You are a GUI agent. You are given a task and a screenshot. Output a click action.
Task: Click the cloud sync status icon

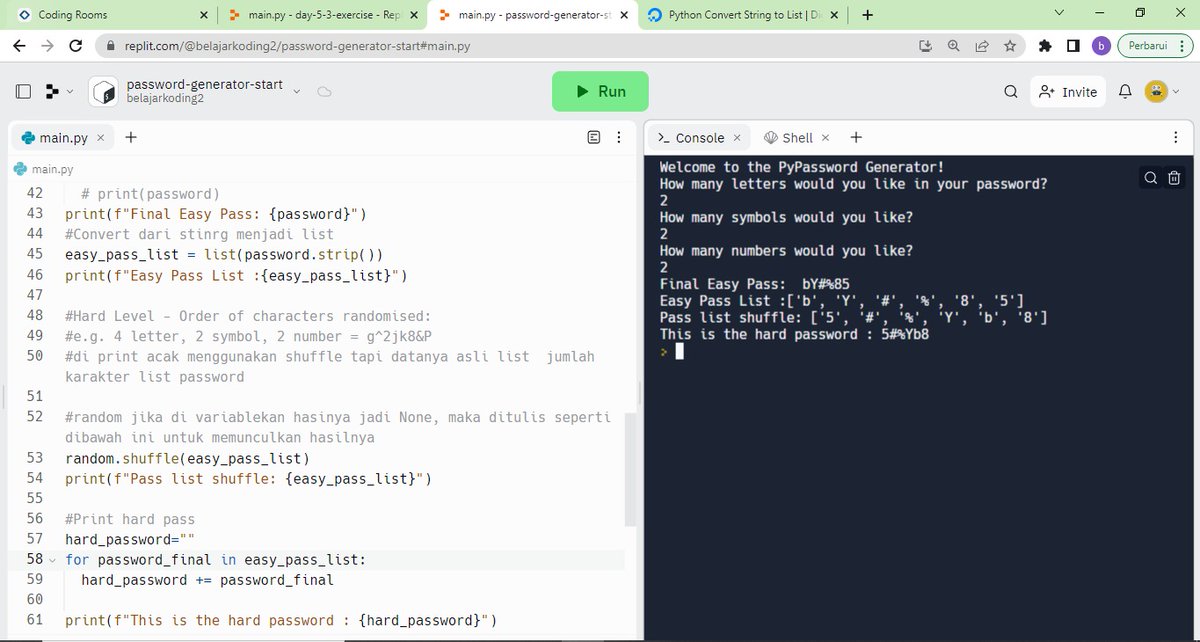pyautogui.click(x=324, y=90)
